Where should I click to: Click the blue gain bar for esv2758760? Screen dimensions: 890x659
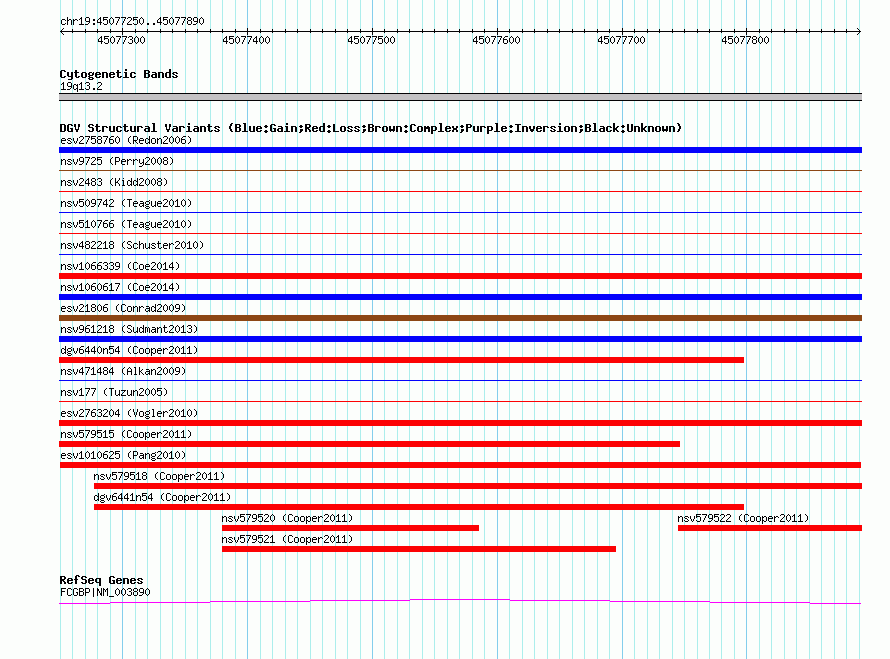[460, 150]
